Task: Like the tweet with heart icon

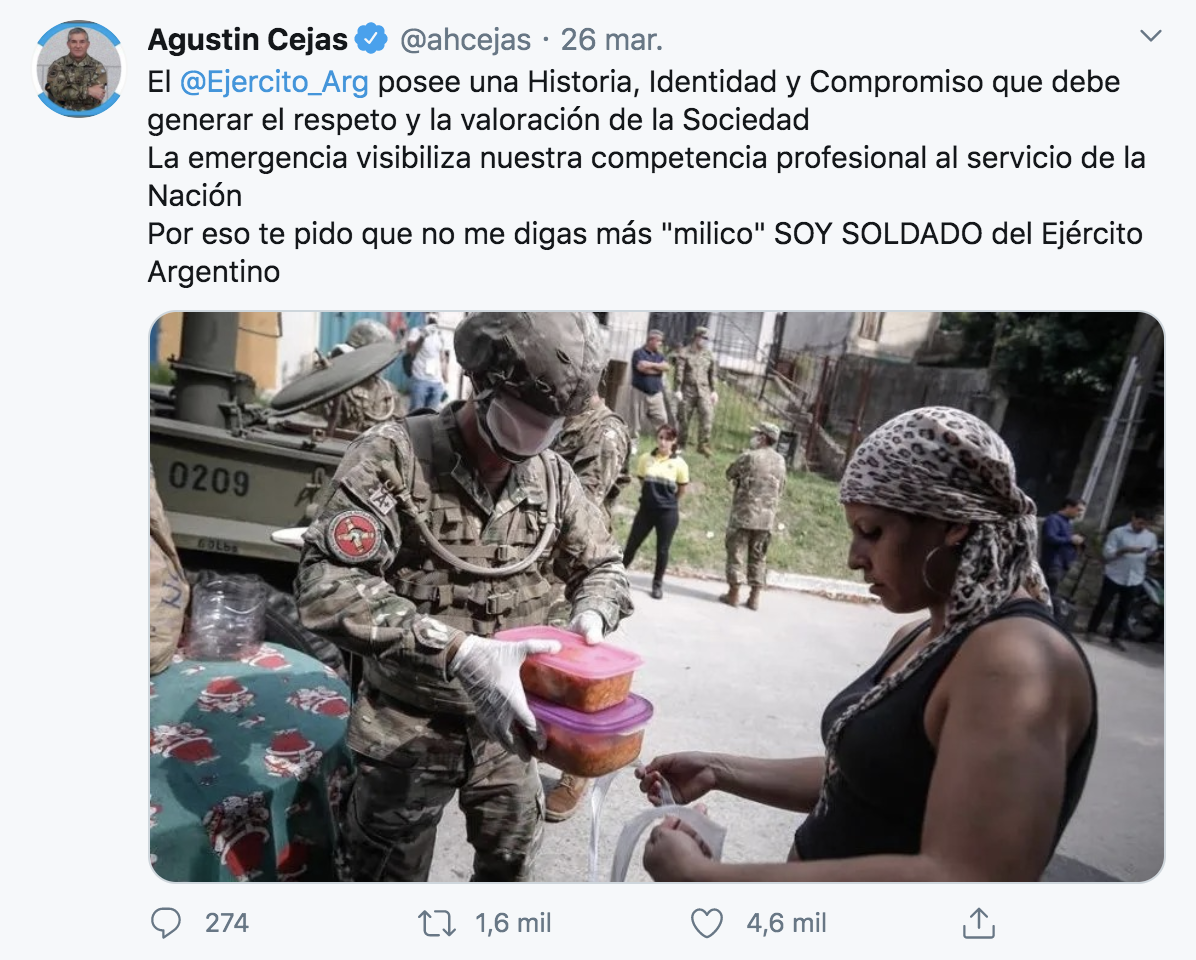Action: (x=706, y=923)
